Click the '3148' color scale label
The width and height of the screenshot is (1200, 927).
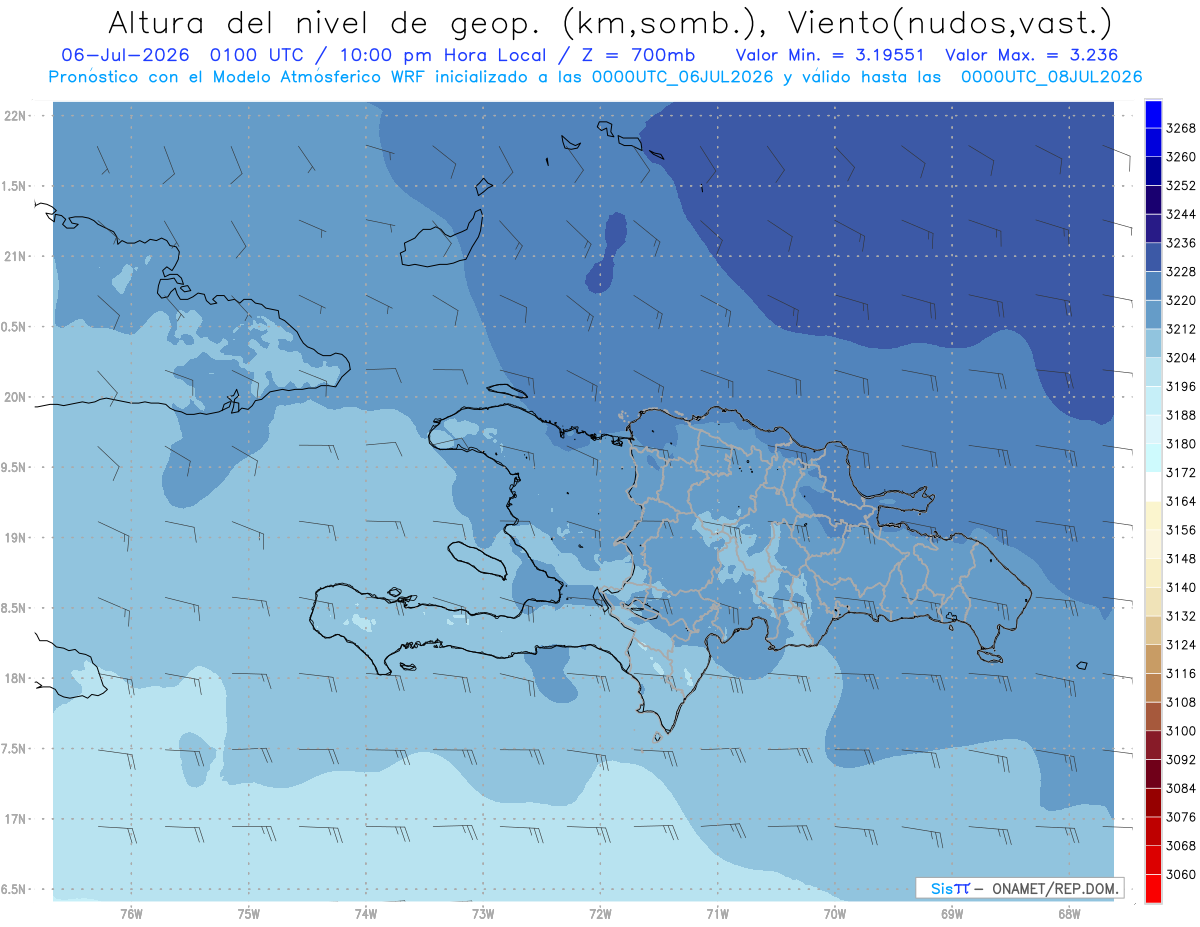[x=1181, y=559]
